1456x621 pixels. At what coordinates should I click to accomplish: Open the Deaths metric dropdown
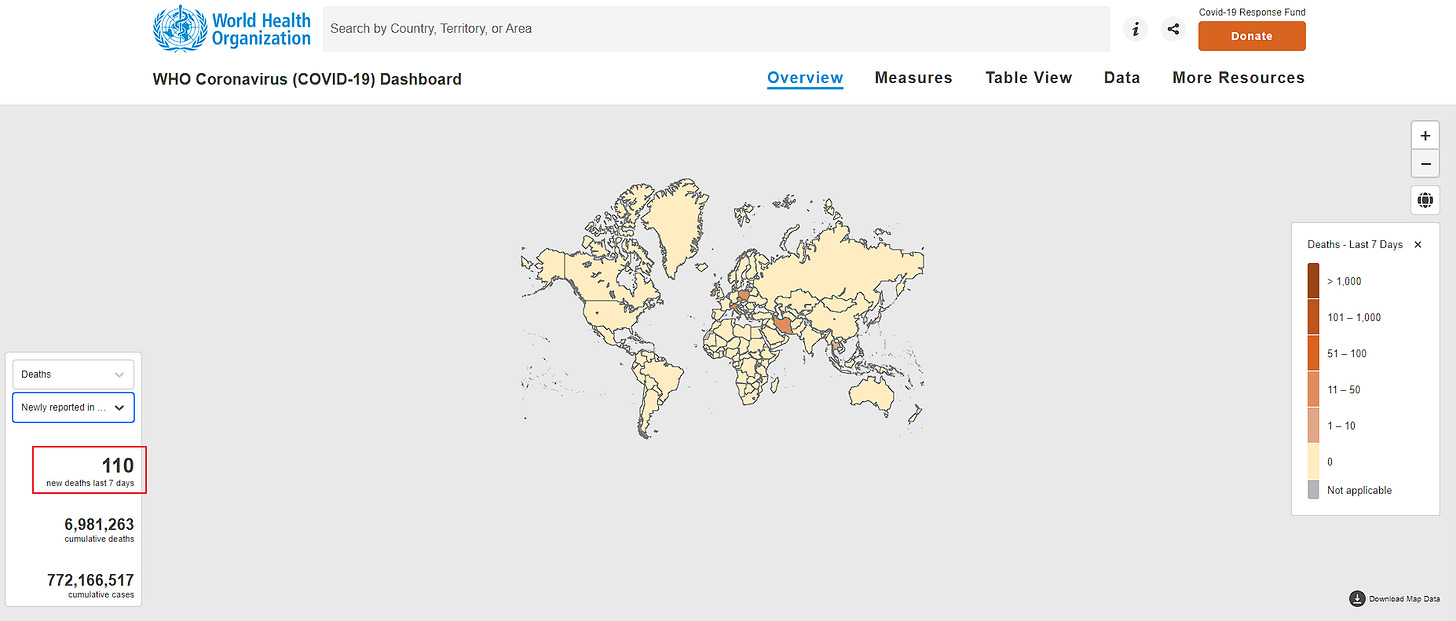73,374
